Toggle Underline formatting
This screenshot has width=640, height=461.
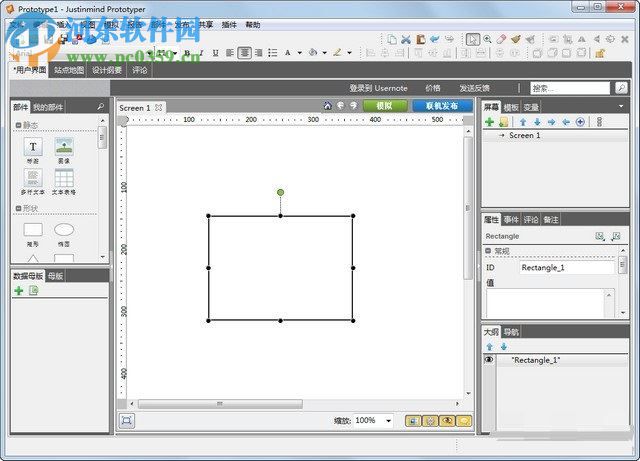tap(216, 53)
